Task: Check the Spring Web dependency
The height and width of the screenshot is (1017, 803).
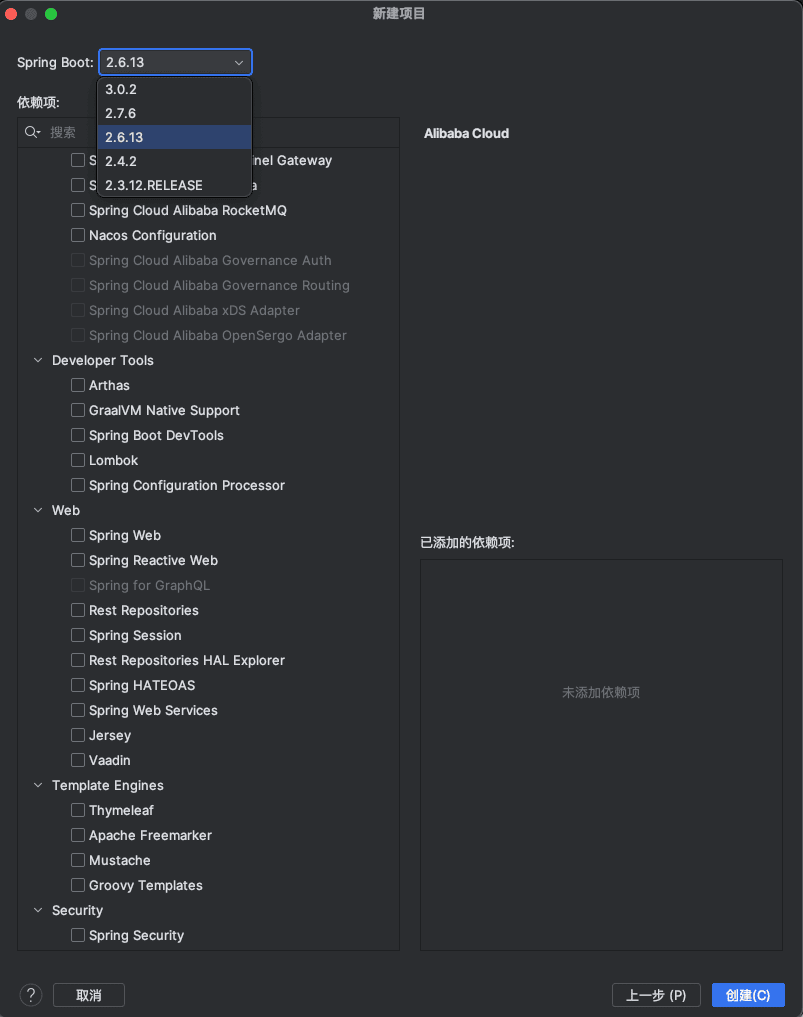Action: pyautogui.click(x=78, y=535)
